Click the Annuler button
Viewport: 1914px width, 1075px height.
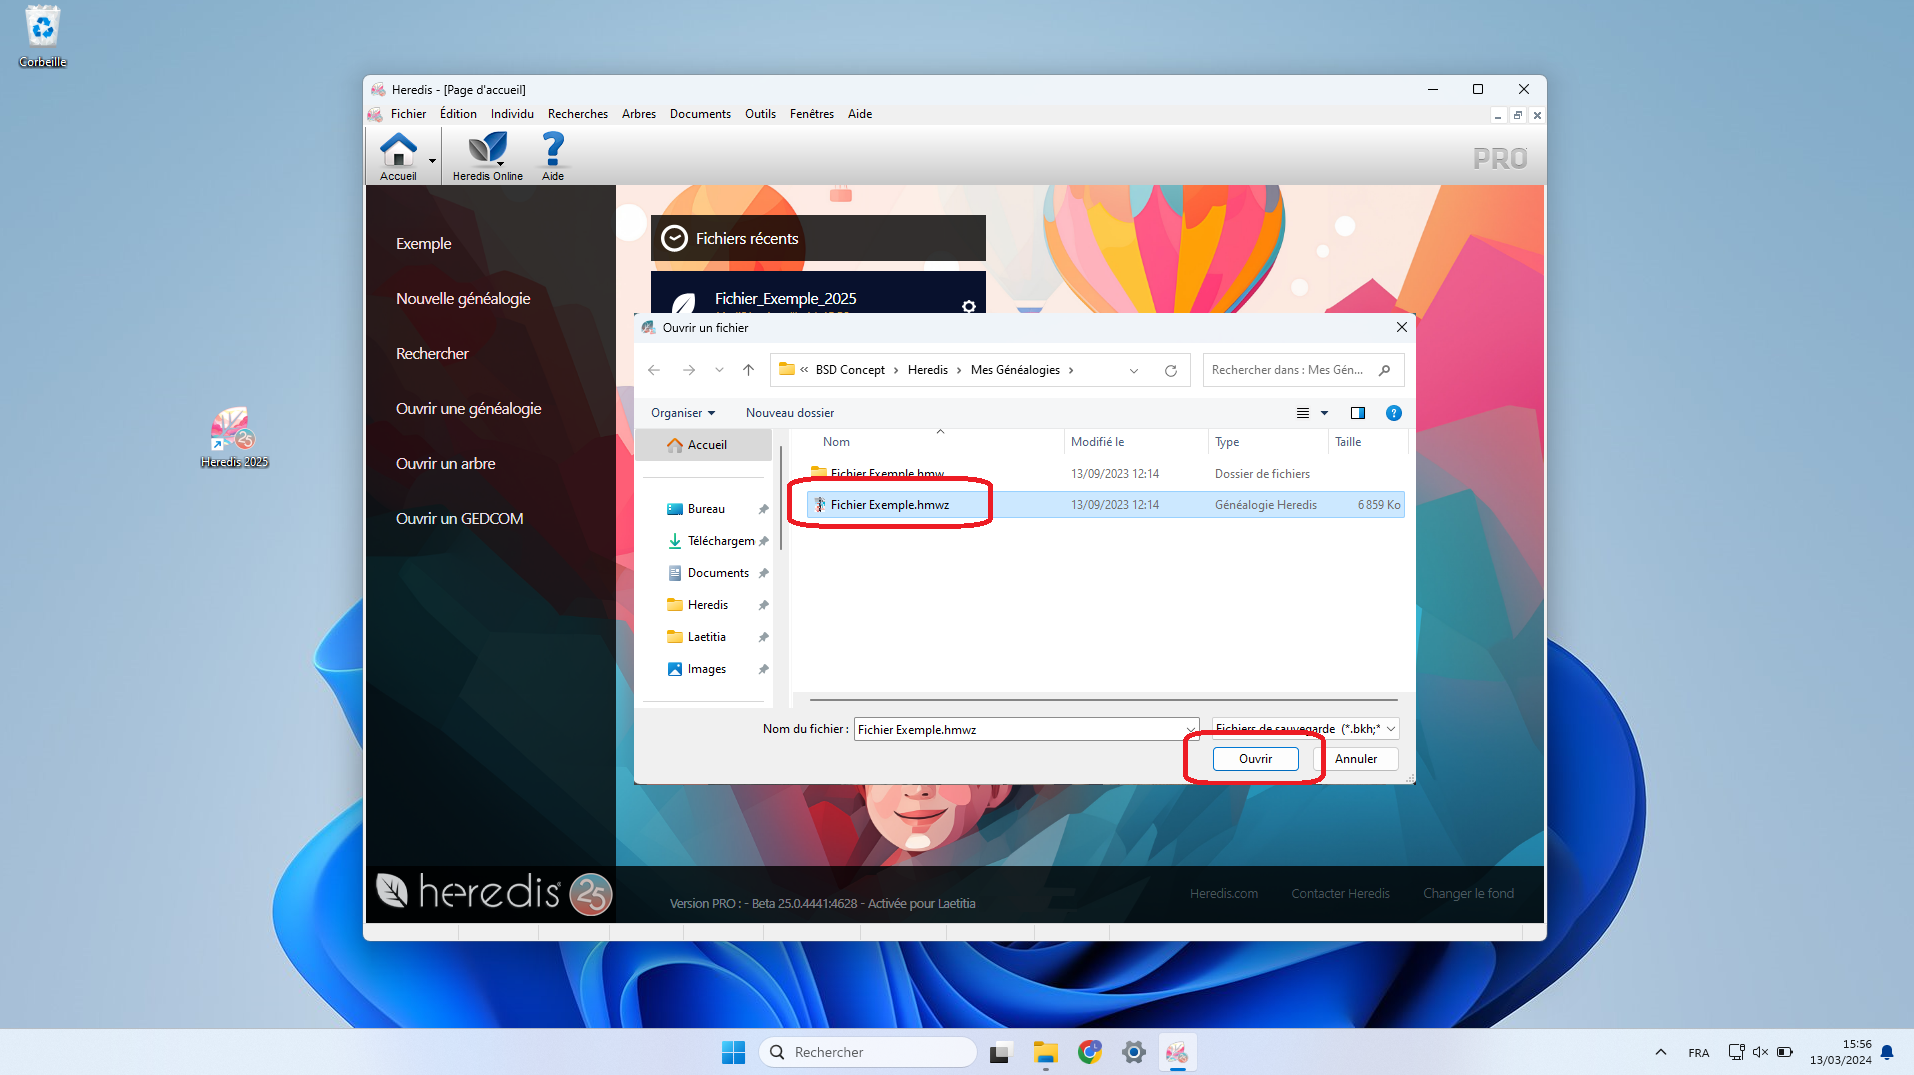(x=1355, y=759)
